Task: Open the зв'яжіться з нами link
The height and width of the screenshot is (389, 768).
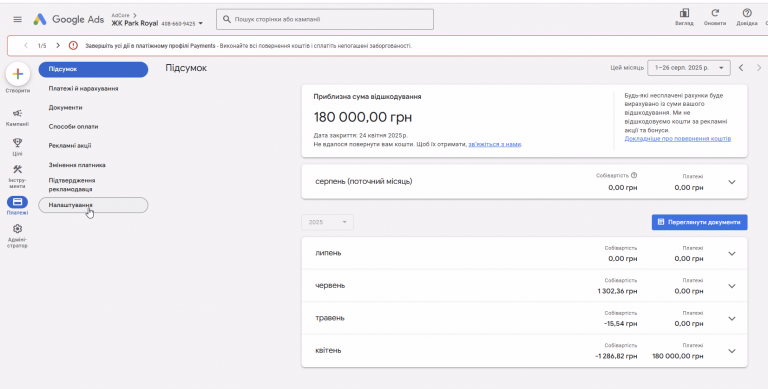Action: 495,144
